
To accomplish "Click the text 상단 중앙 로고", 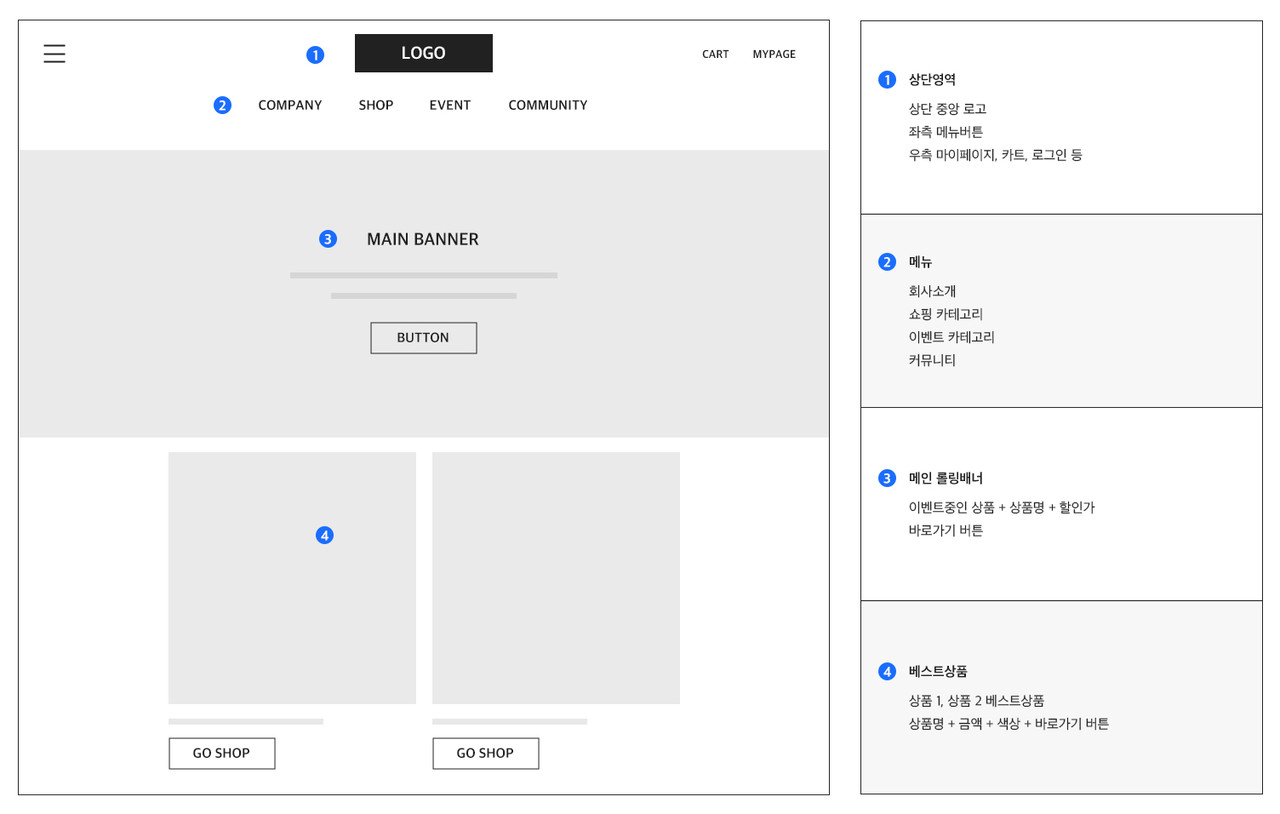I will tap(947, 109).
